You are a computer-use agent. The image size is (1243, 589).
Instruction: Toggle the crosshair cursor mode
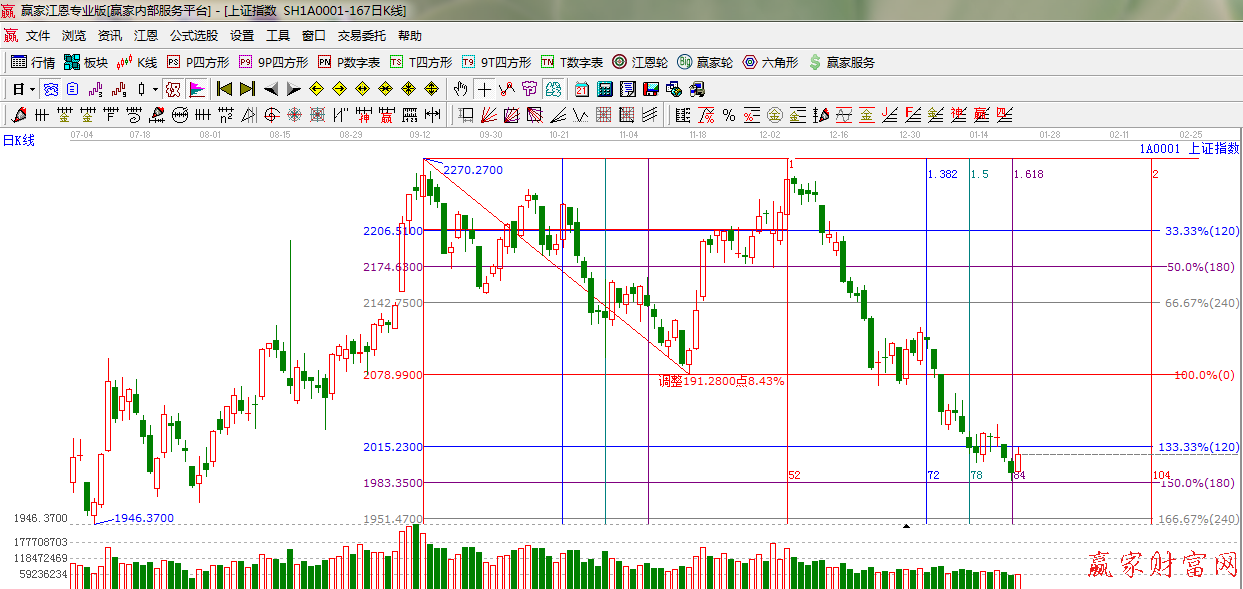pyautogui.click(x=484, y=89)
